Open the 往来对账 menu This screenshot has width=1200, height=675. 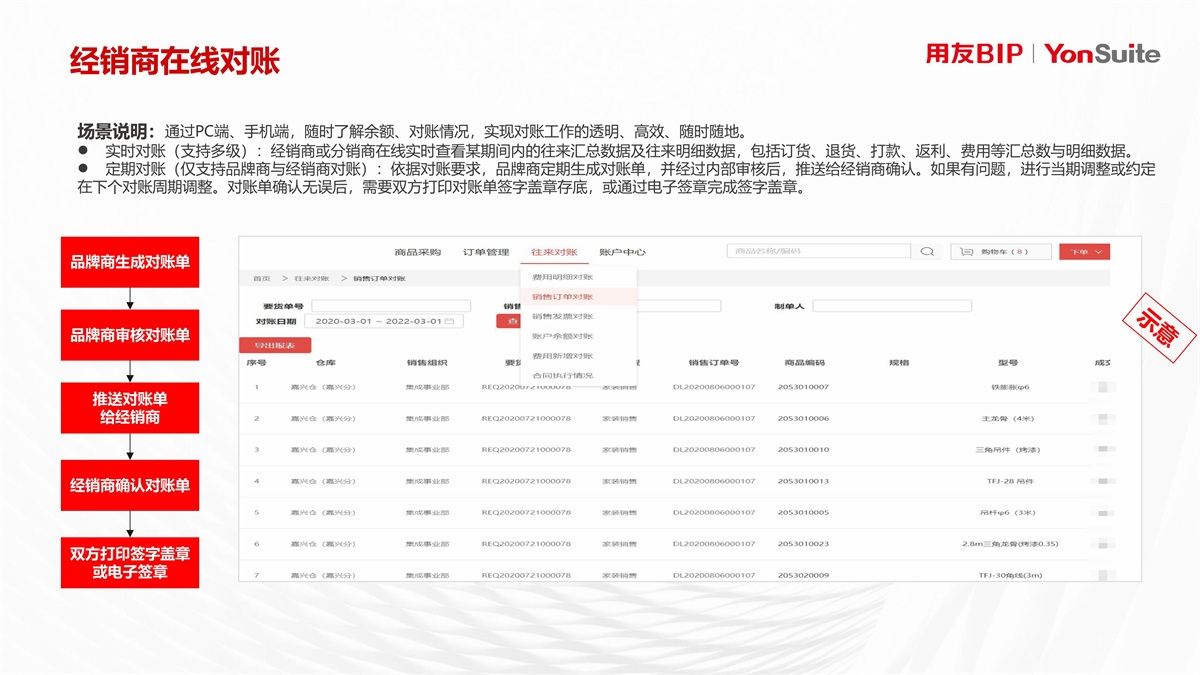[x=554, y=252]
